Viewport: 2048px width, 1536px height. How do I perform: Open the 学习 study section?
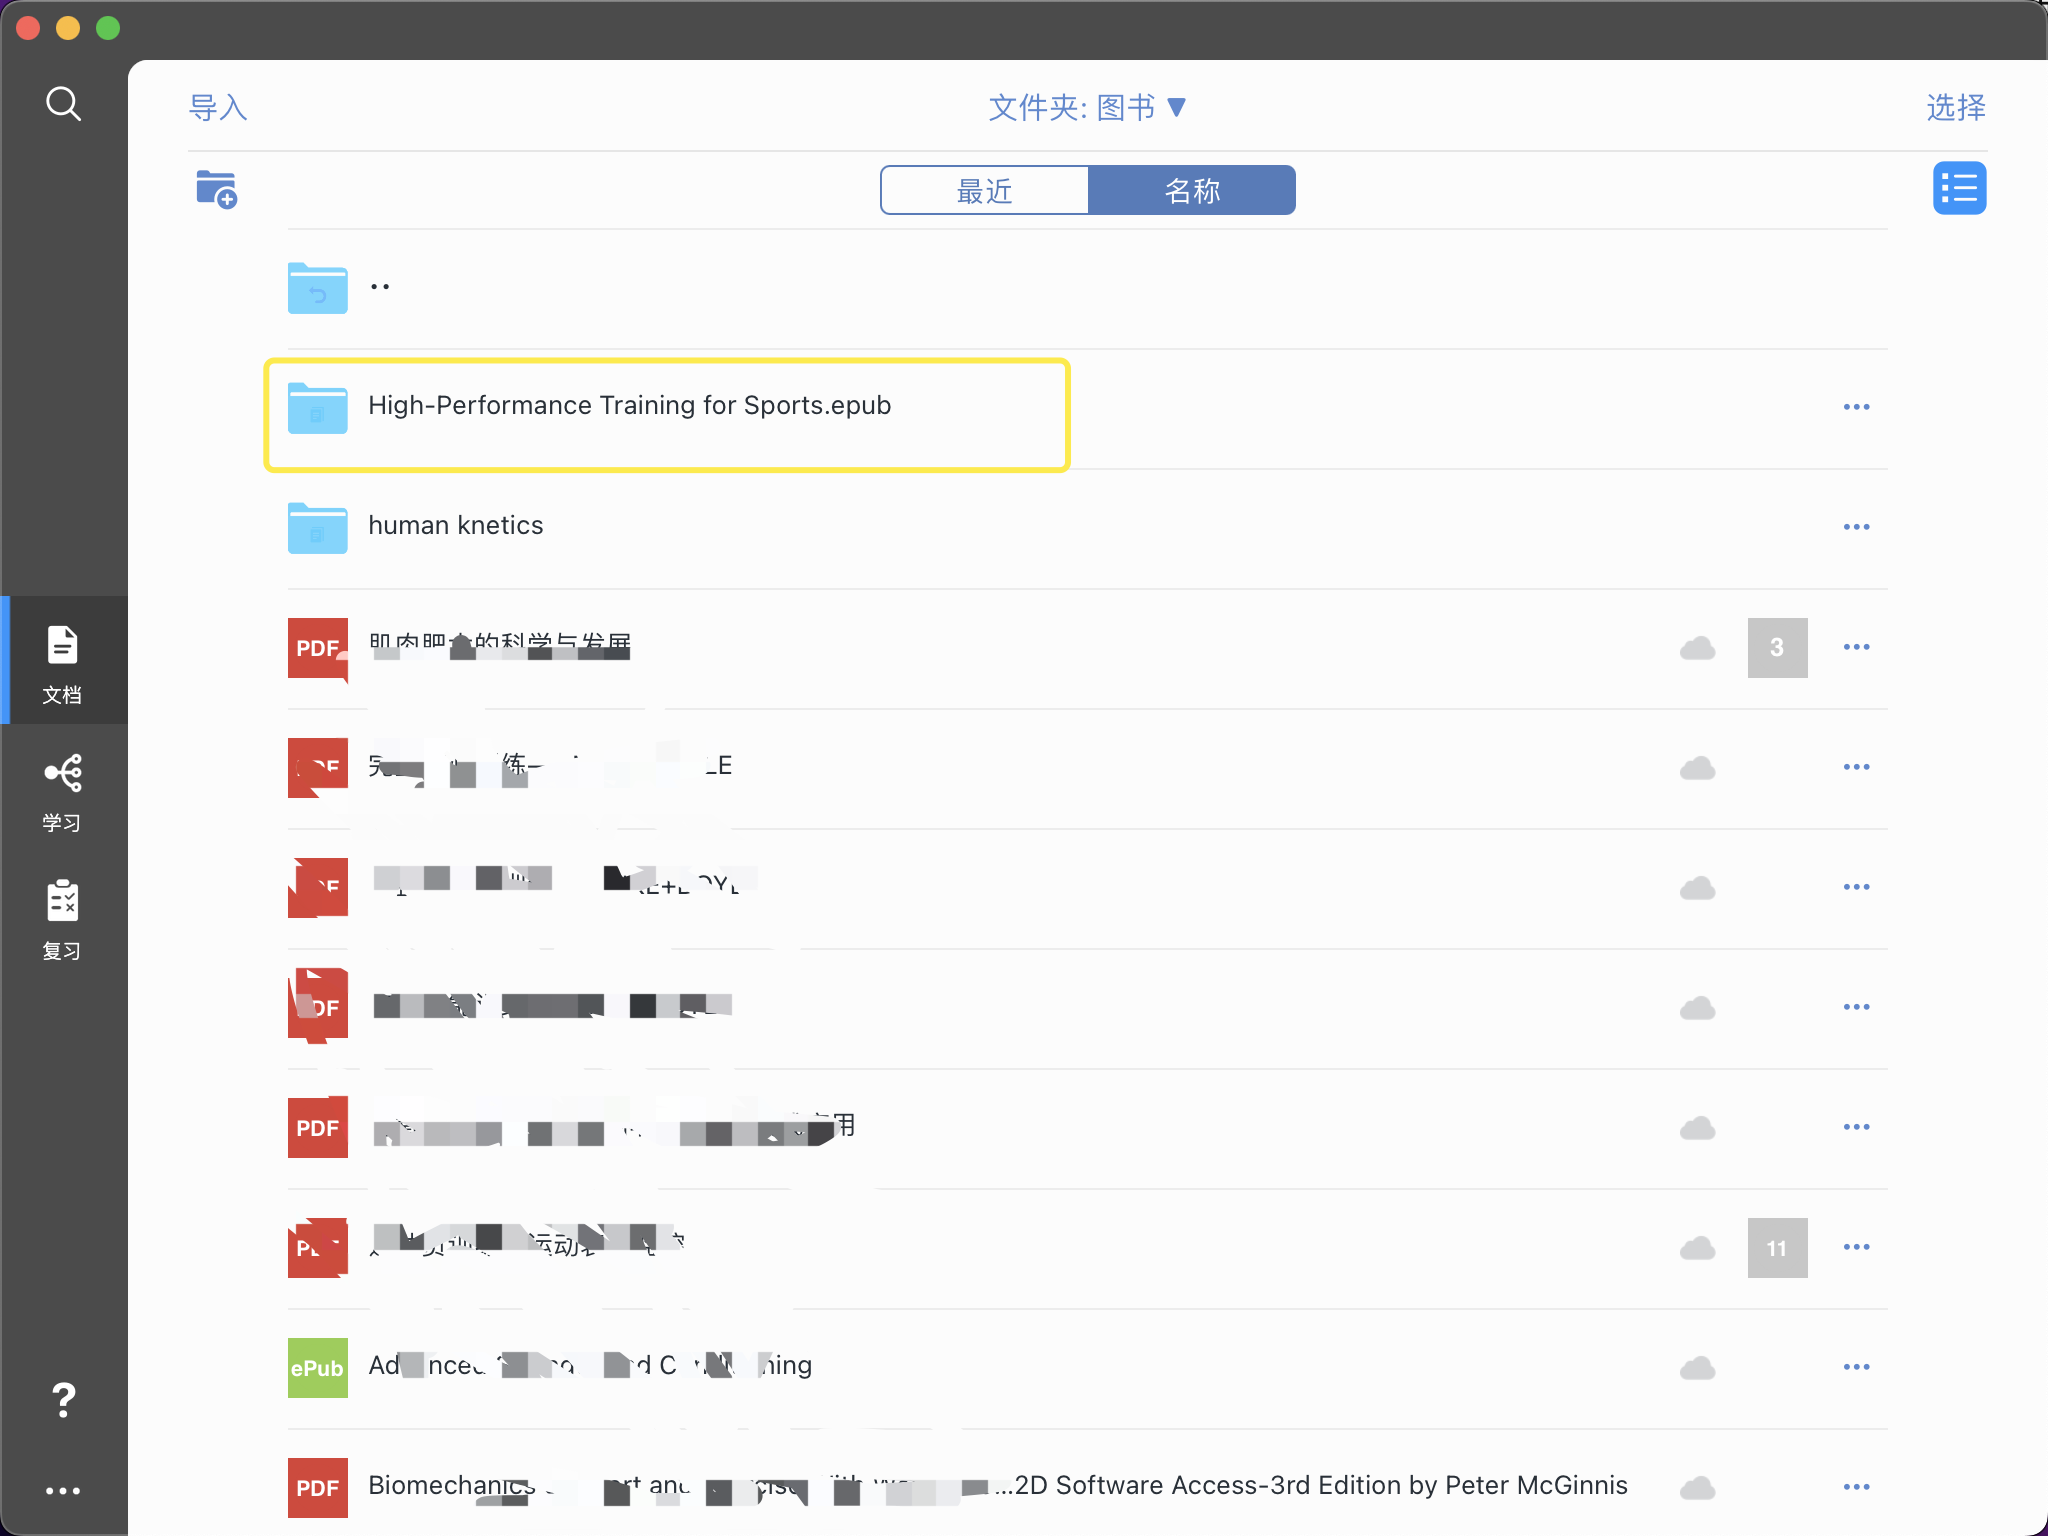62,793
